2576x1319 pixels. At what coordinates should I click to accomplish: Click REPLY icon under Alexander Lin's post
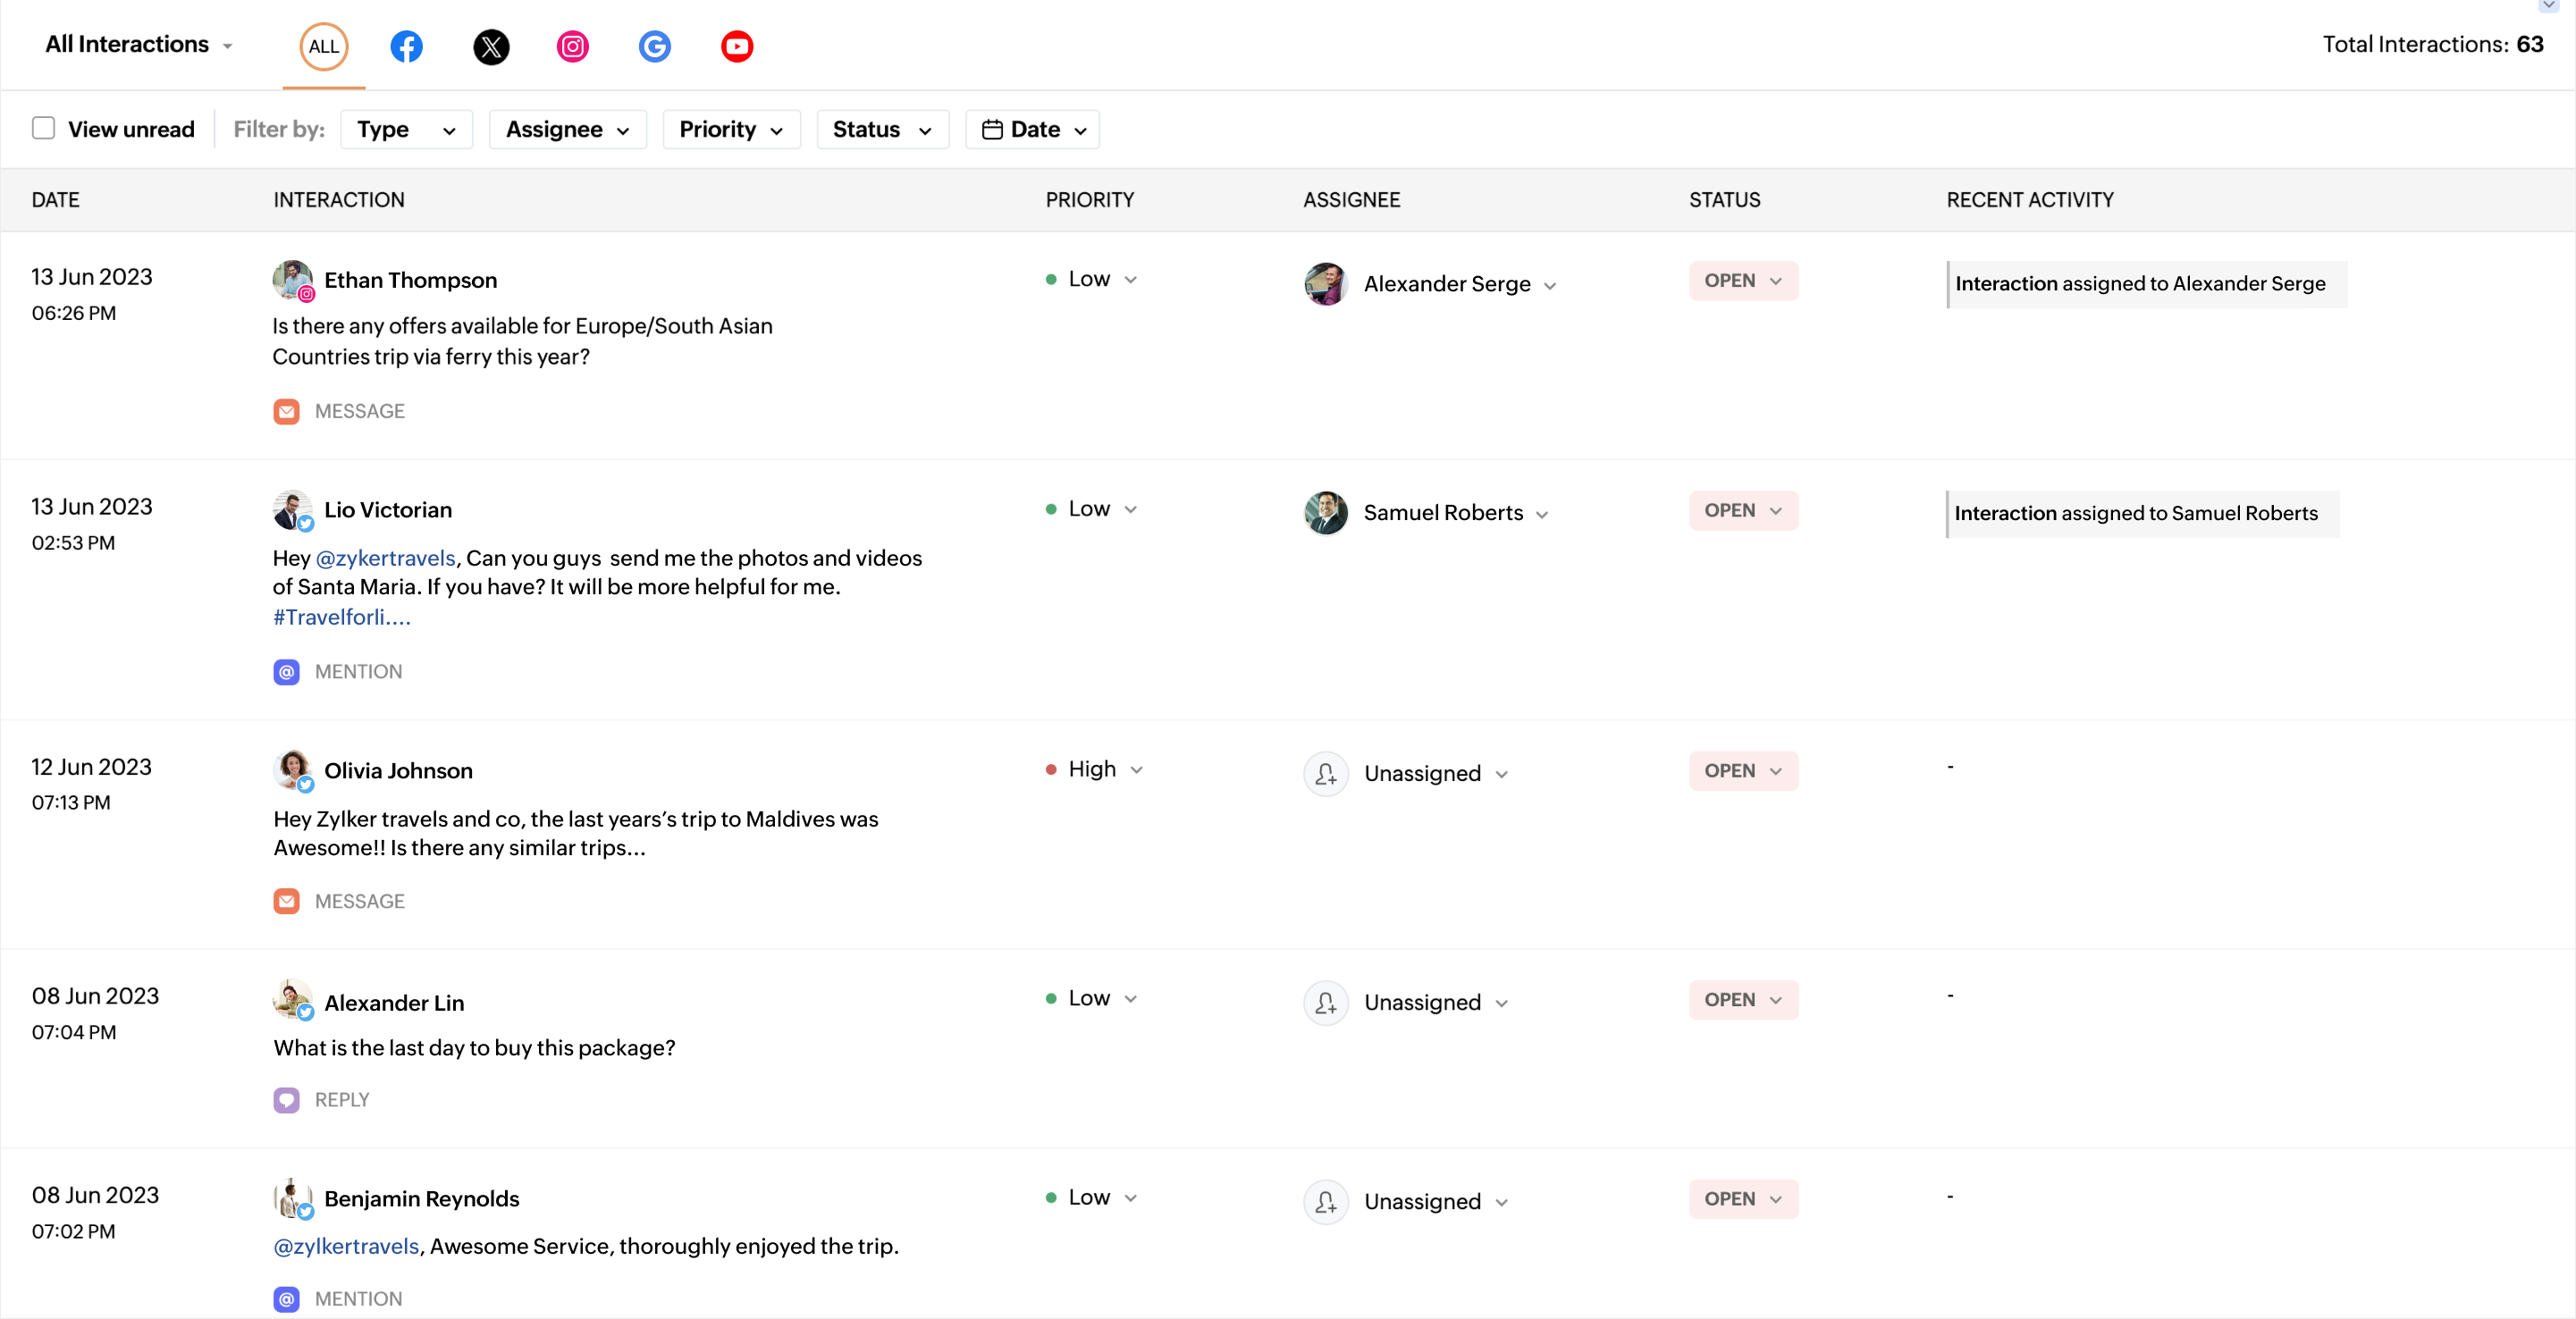(x=286, y=1100)
